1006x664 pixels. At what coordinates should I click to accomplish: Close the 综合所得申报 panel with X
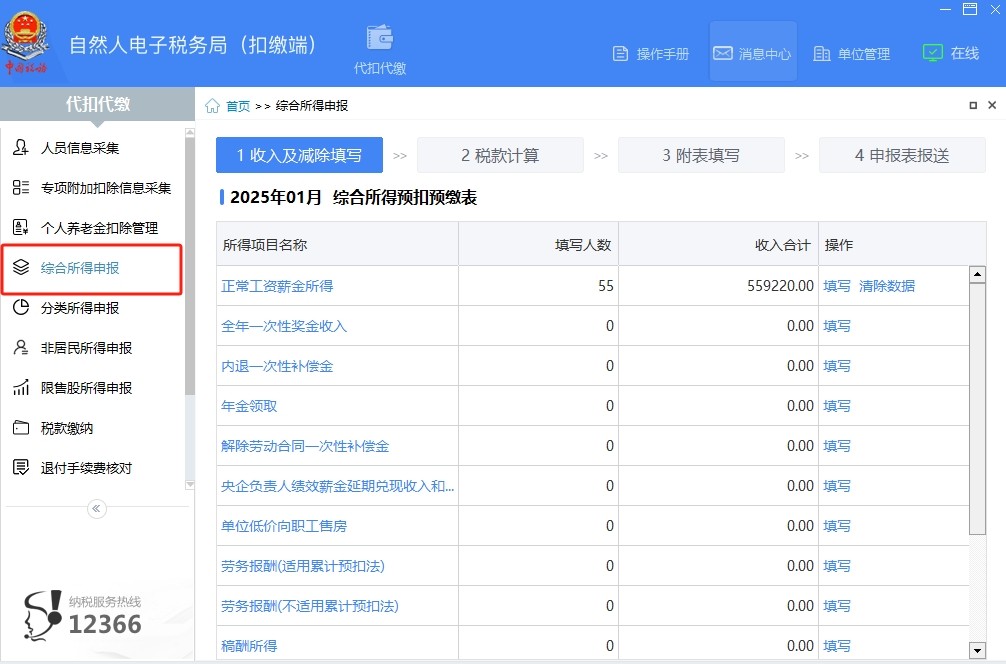[x=992, y=105]
